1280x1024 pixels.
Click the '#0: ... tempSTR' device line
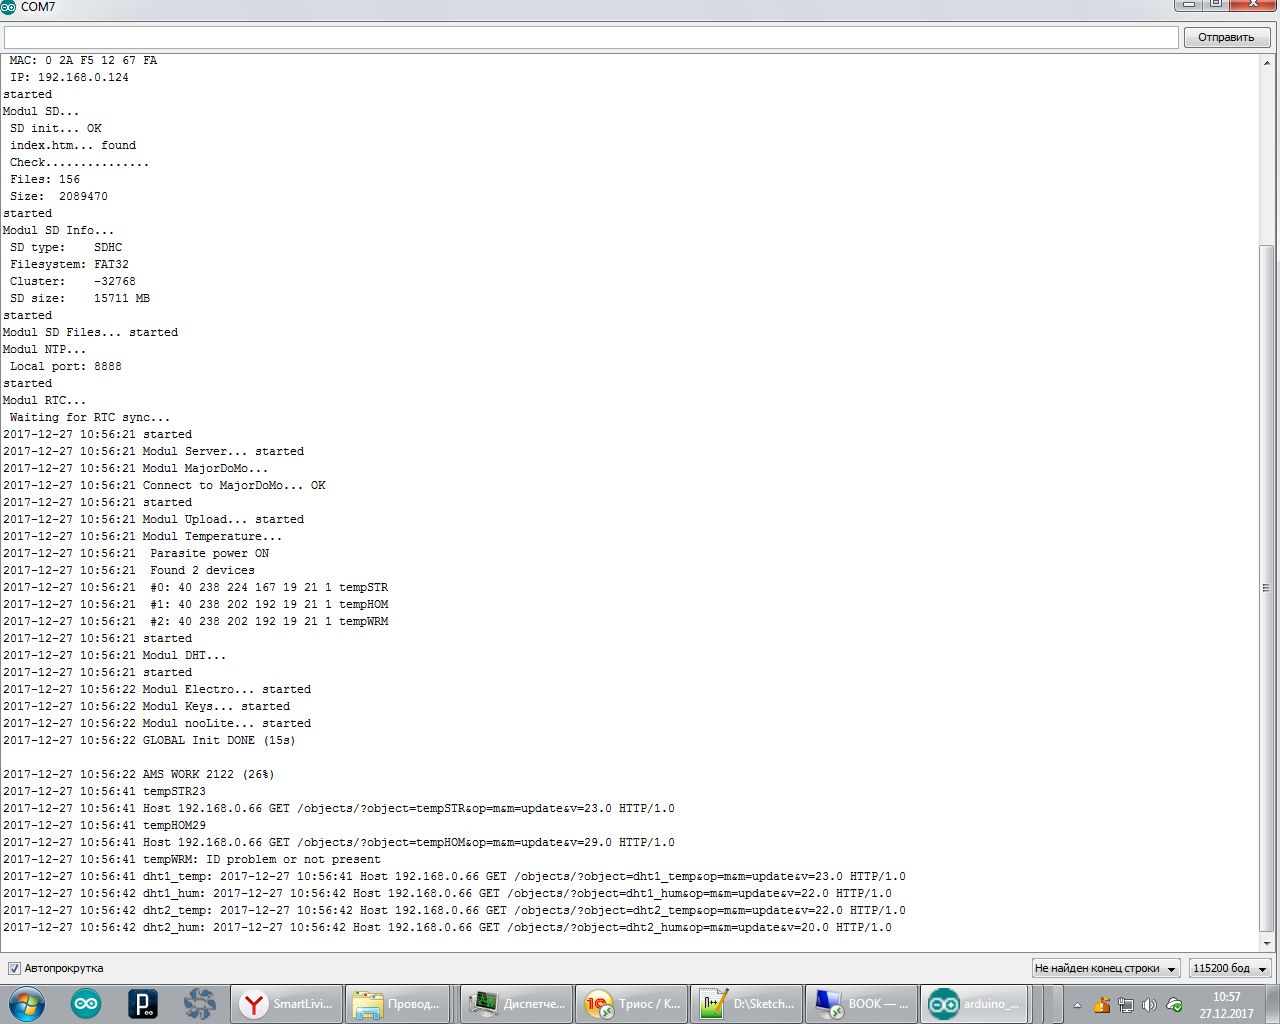click(196, 587)
